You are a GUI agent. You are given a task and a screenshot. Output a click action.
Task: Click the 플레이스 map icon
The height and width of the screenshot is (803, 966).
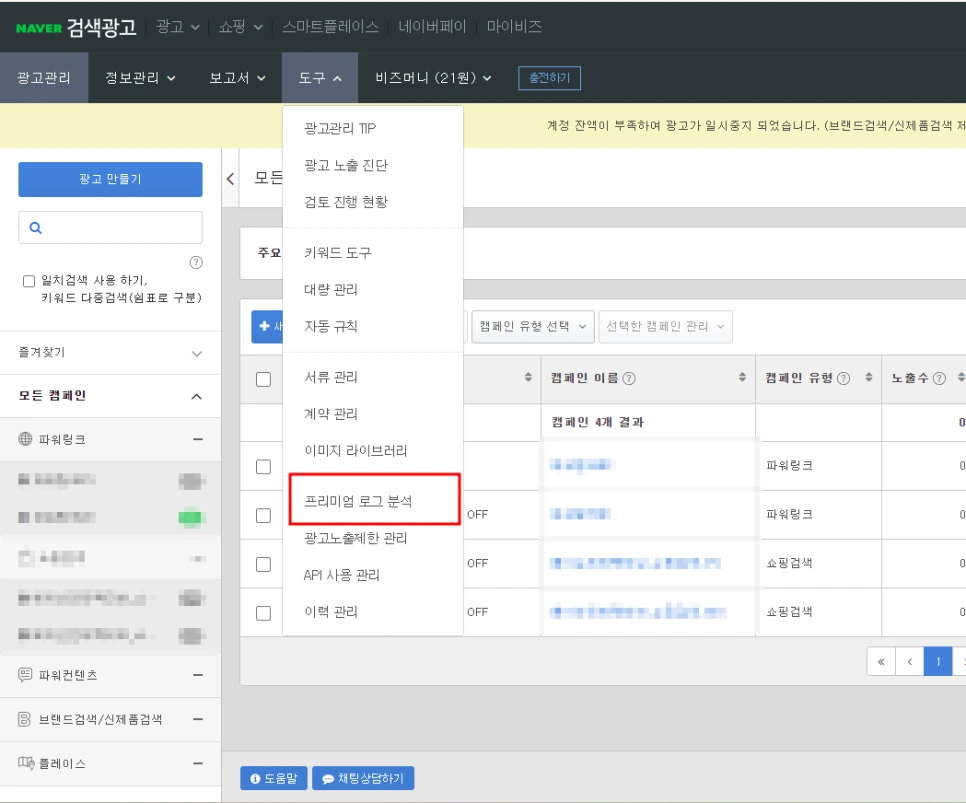[x=26, y=763]
